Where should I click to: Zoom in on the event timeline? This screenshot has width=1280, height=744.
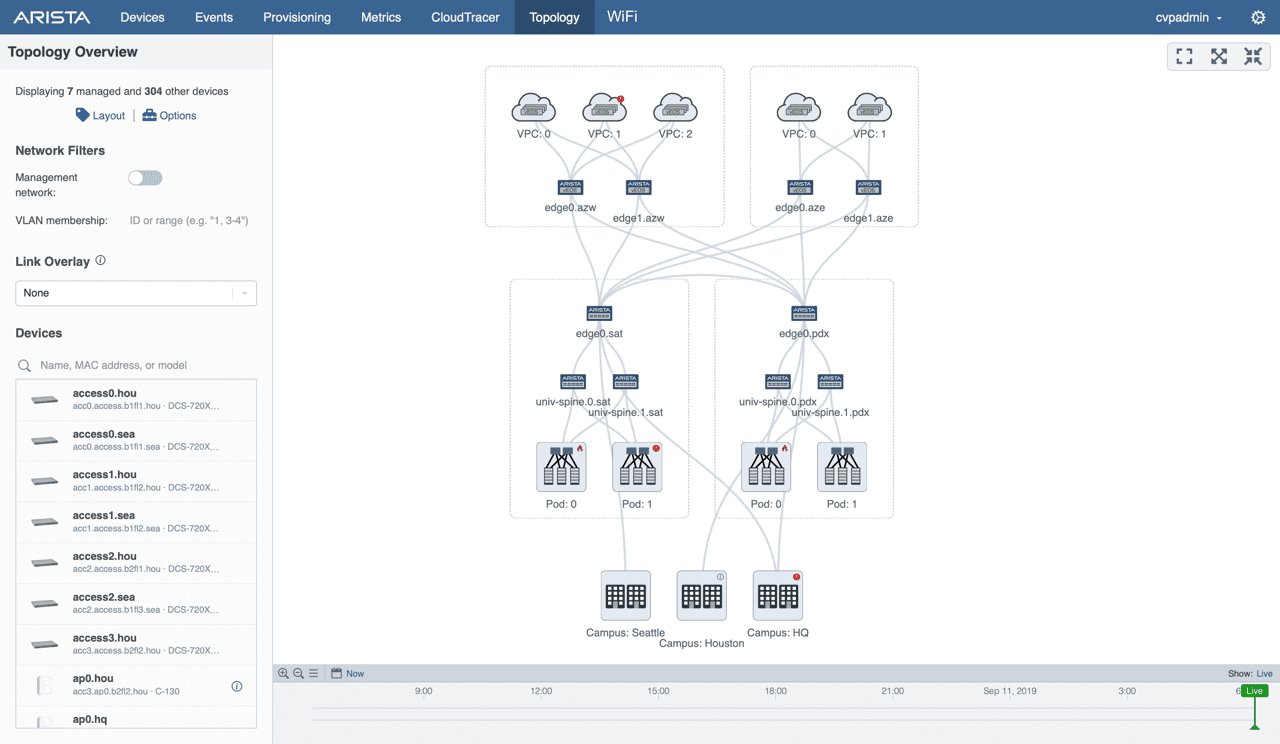[284, 672]
